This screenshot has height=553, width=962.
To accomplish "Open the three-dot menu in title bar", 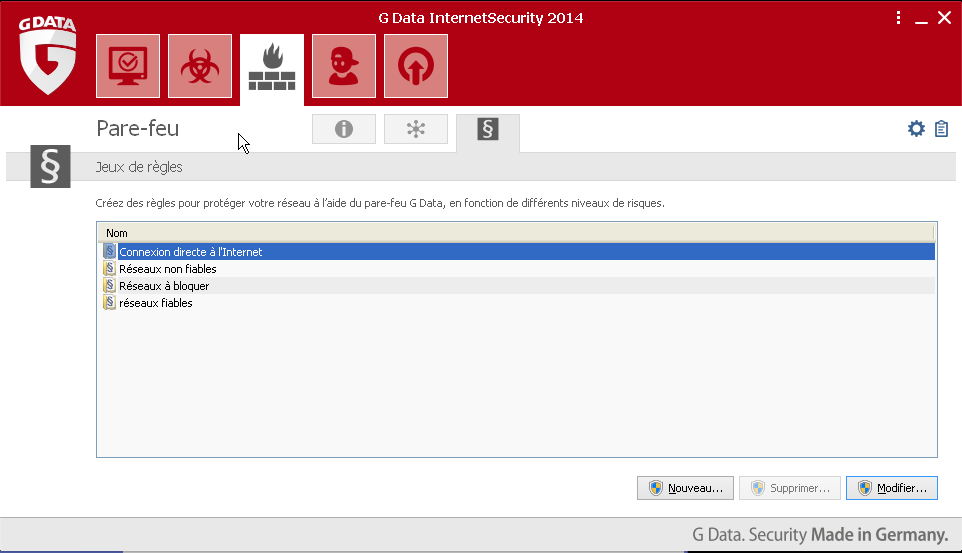I will tap(898, 18).
